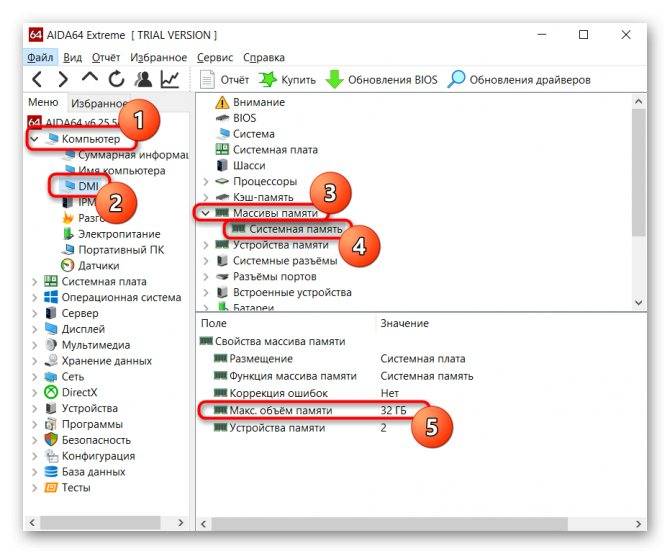Go back with the left arrow toolbar icon
This screenshot has height=554, width=670.
tap(37, 79)
